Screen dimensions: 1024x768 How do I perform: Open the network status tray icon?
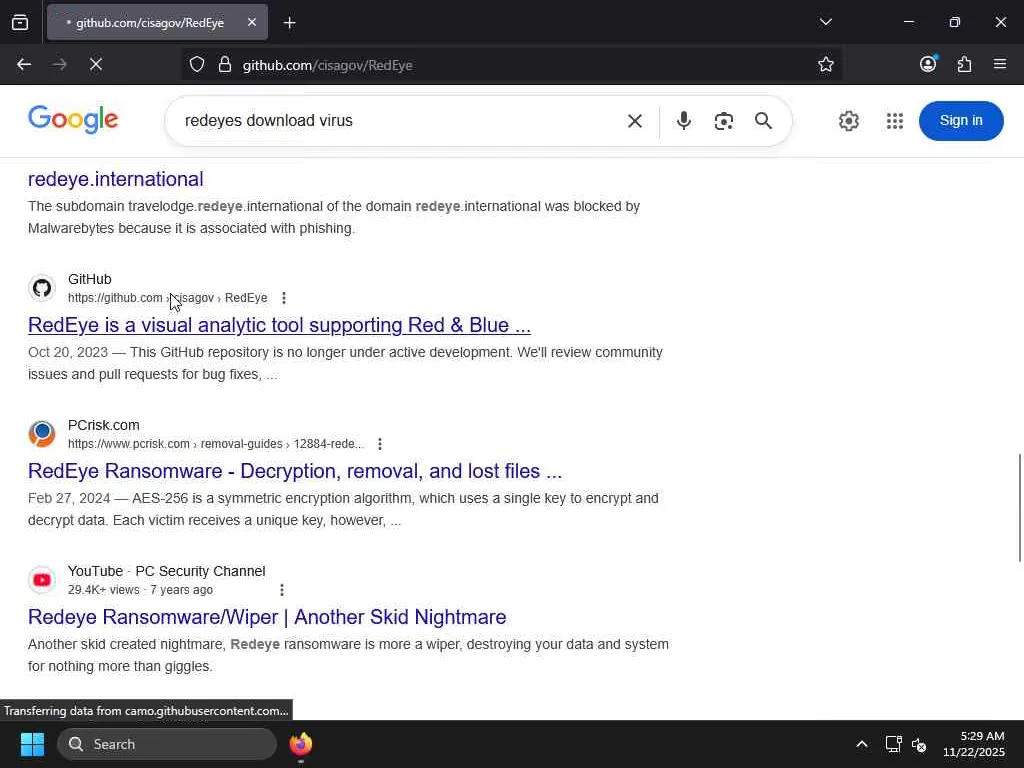893,744
